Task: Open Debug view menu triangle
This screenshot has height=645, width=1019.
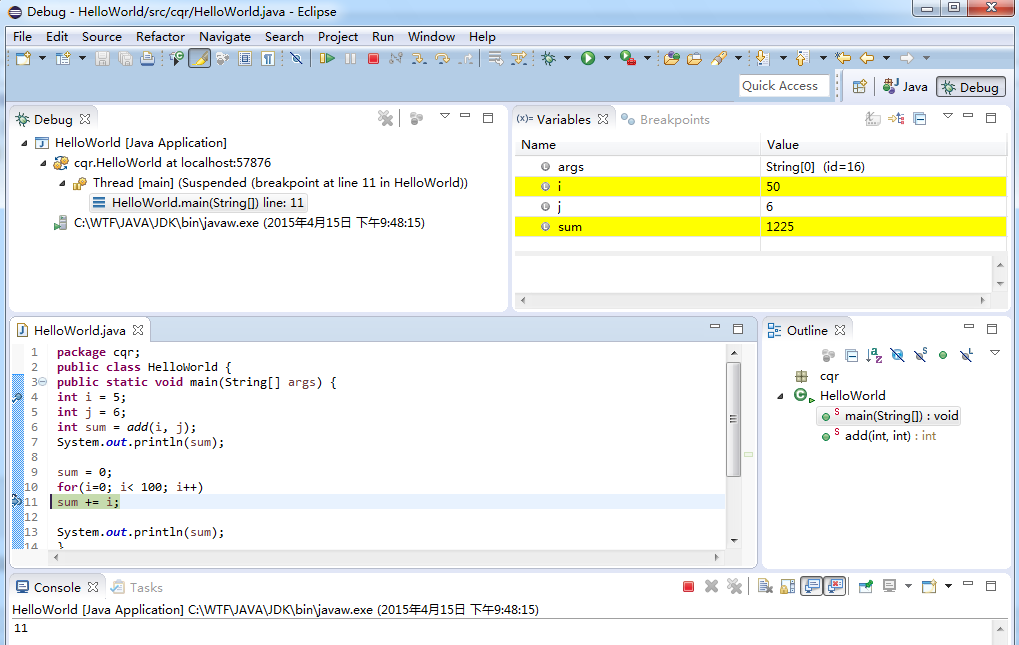Action: click(x=445, y=116)
